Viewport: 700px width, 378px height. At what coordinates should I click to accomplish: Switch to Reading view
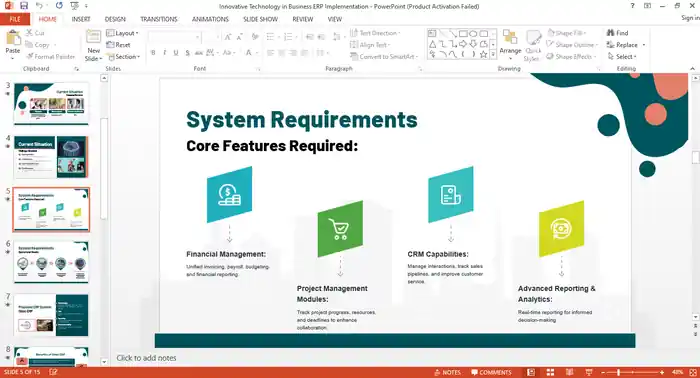pyautogui.click(x=570, y=372)
